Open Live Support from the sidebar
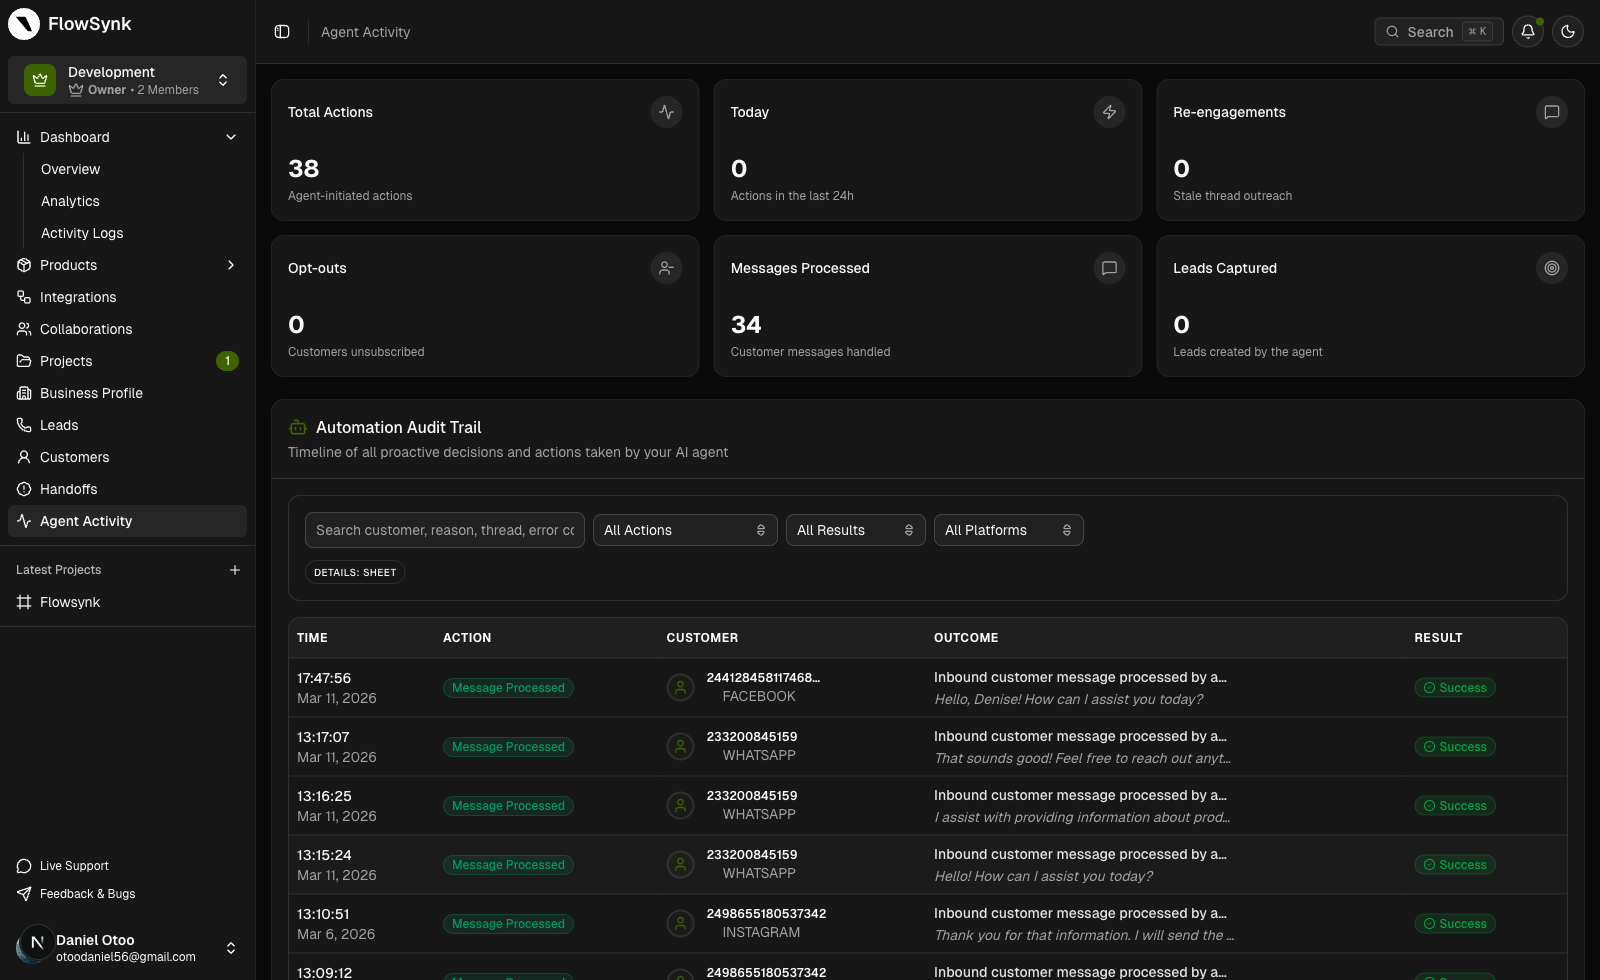 coord(75,865)
